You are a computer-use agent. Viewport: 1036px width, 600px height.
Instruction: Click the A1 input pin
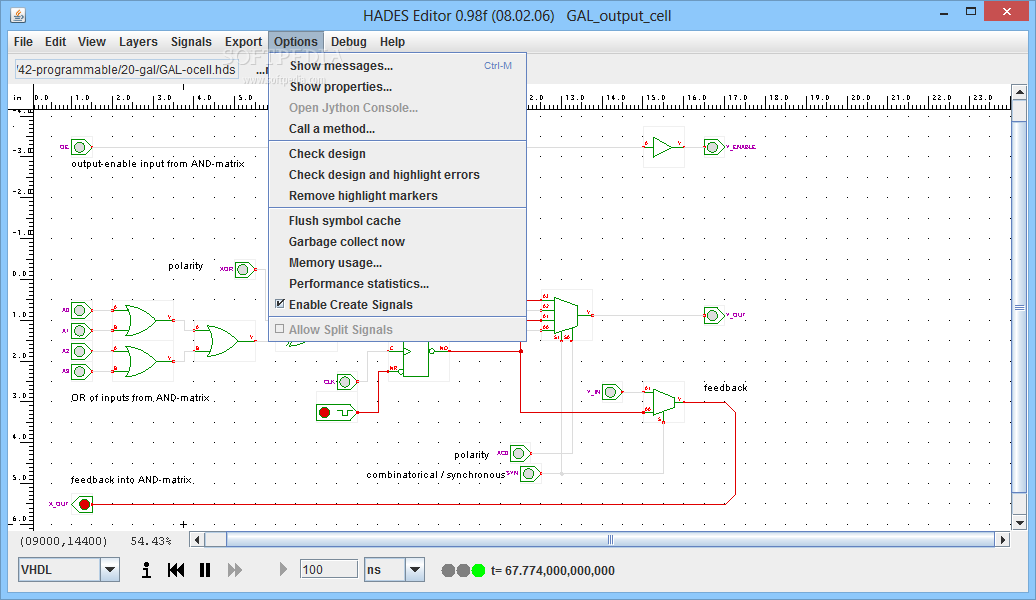pyautogui.click(x=81, y=330)
